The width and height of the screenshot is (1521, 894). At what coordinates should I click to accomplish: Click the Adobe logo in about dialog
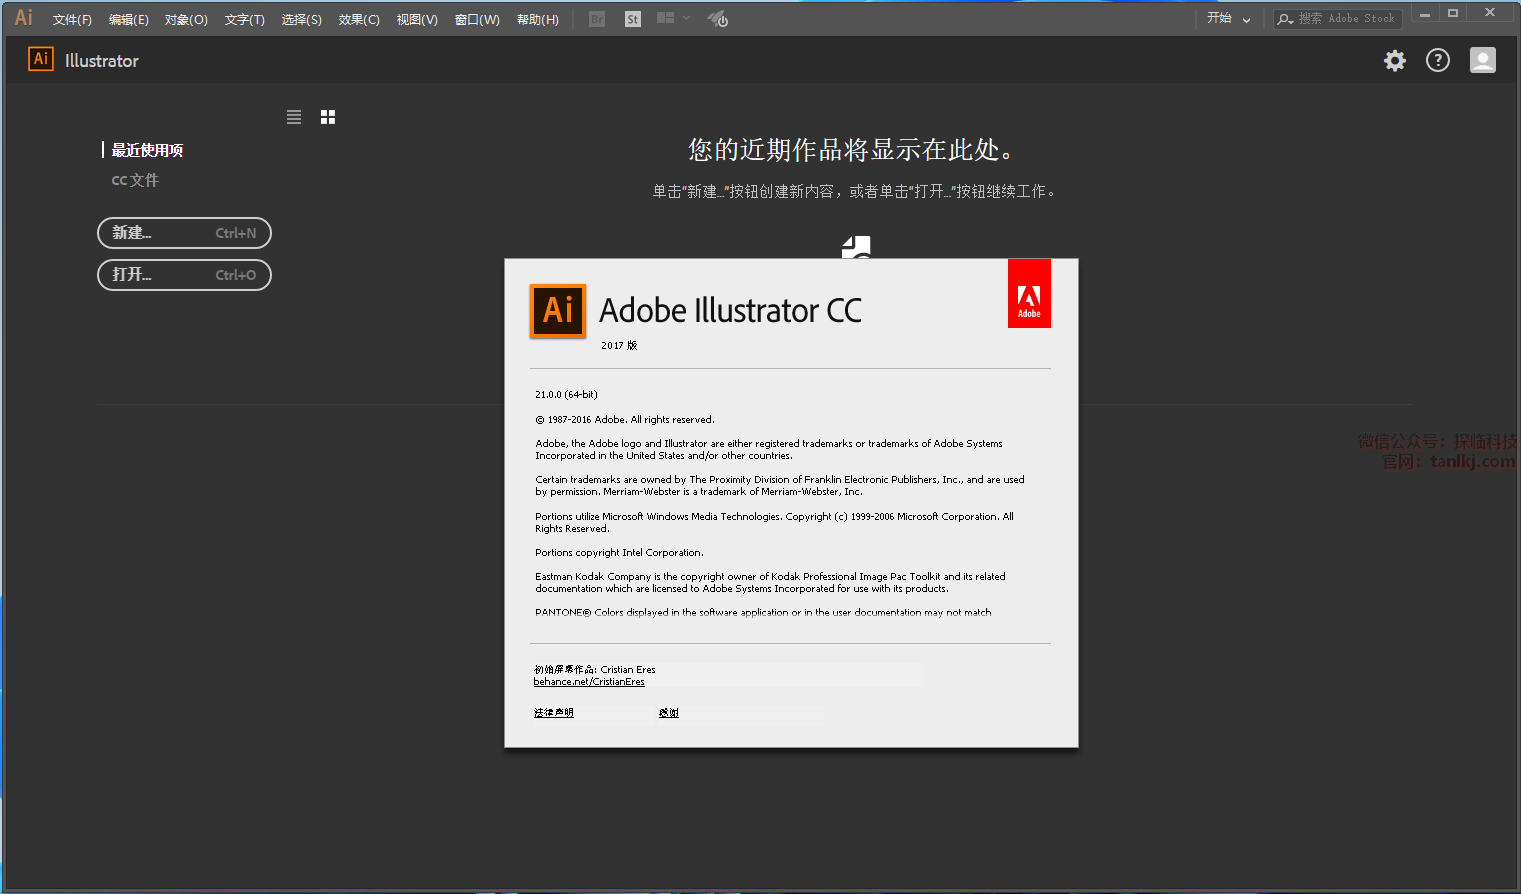point(1029,294)
